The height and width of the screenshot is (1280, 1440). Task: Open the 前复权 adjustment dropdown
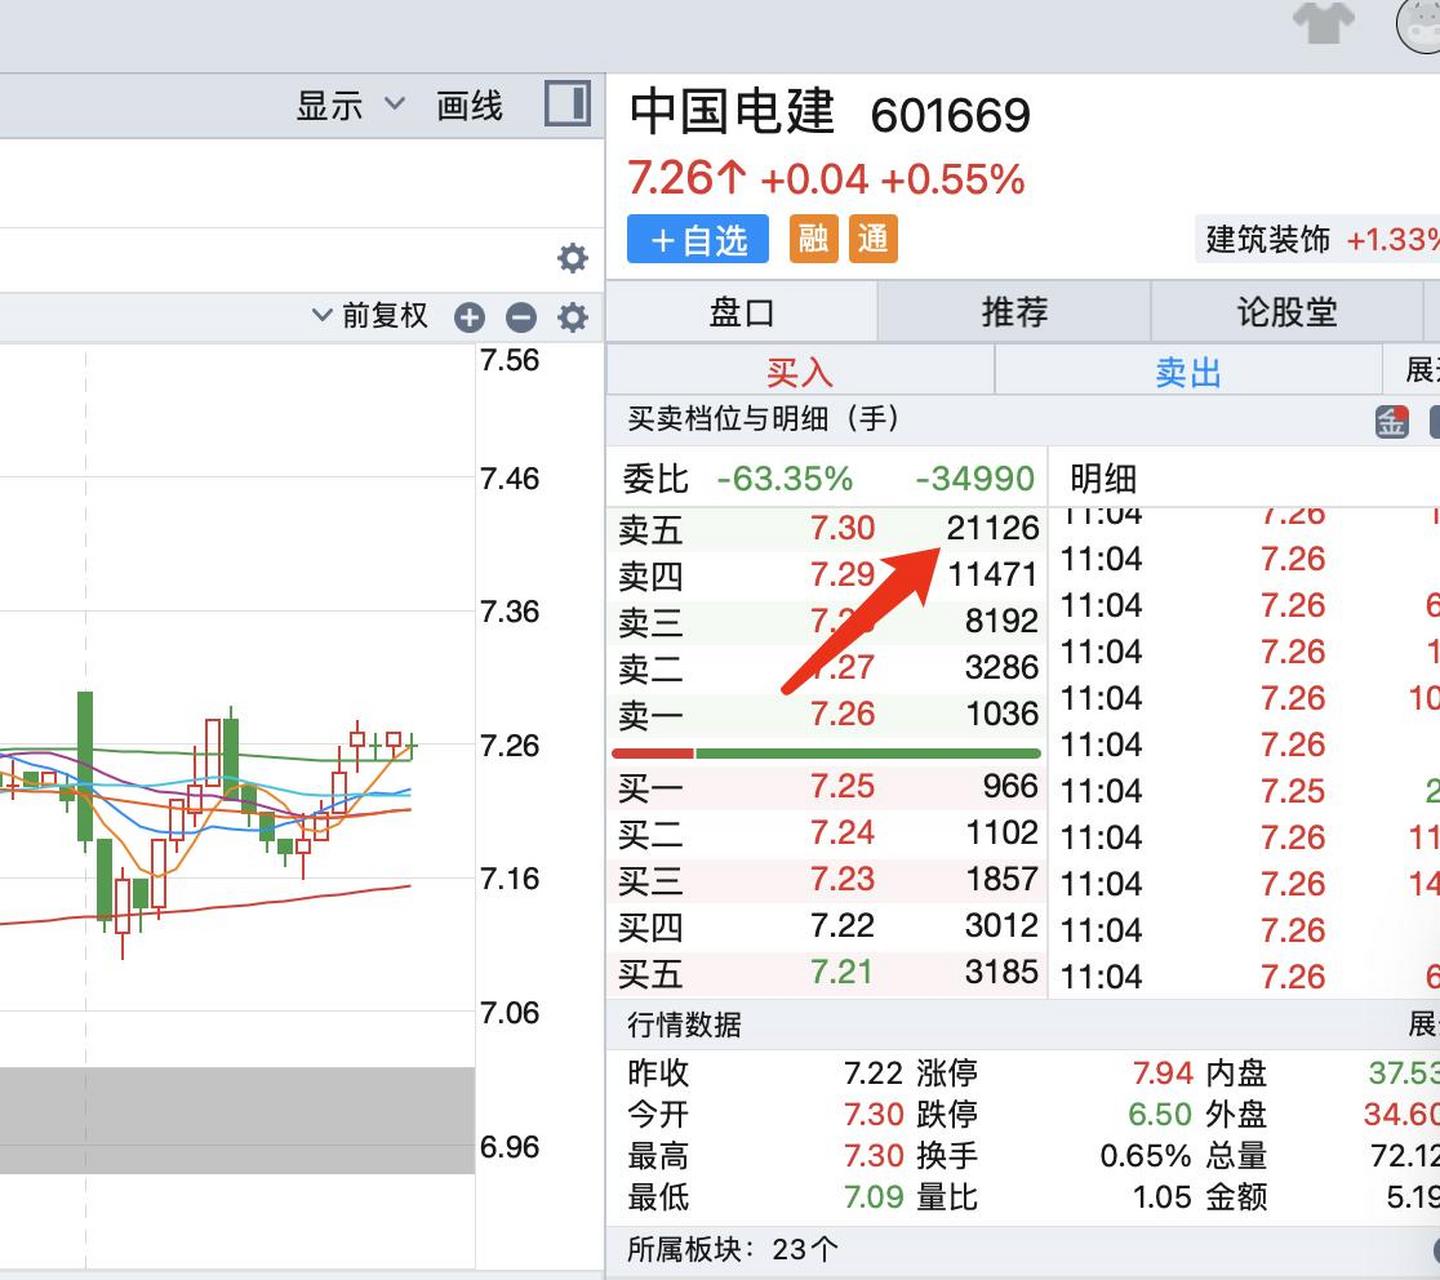tap(370, 316)
